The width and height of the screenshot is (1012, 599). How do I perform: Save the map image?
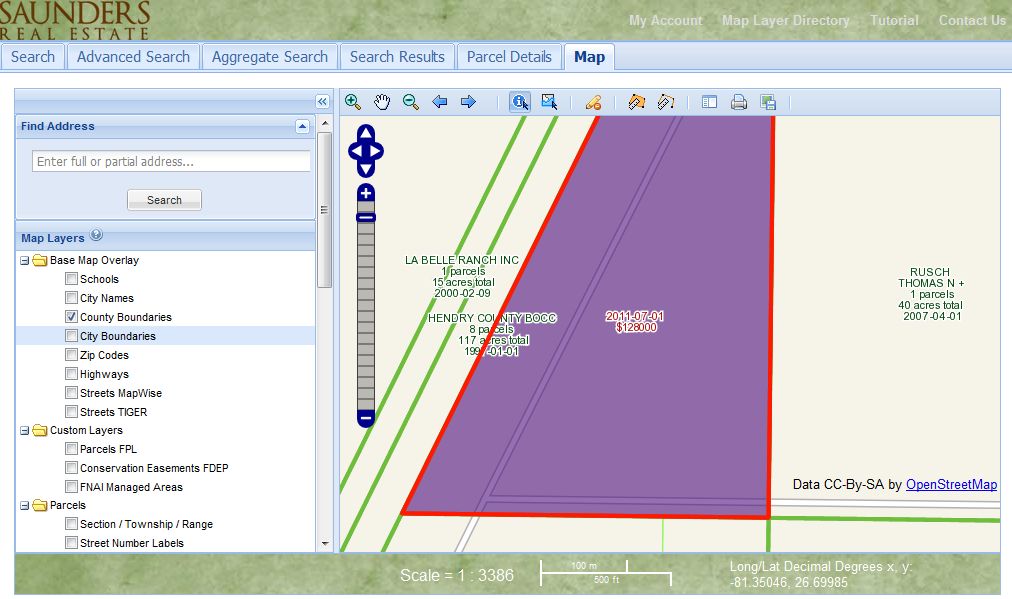coord(768,101)
